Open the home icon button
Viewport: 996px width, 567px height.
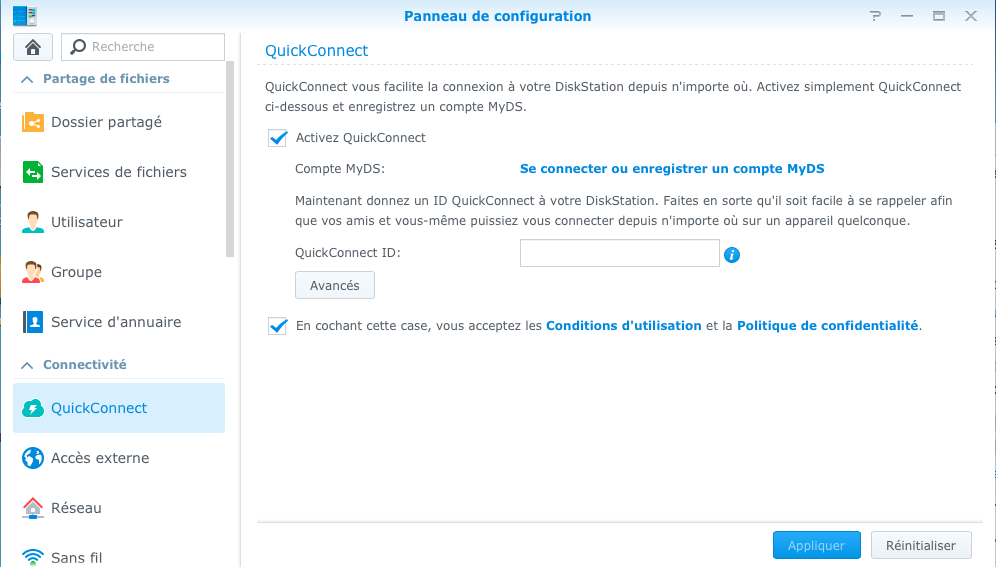coord(33,47)
